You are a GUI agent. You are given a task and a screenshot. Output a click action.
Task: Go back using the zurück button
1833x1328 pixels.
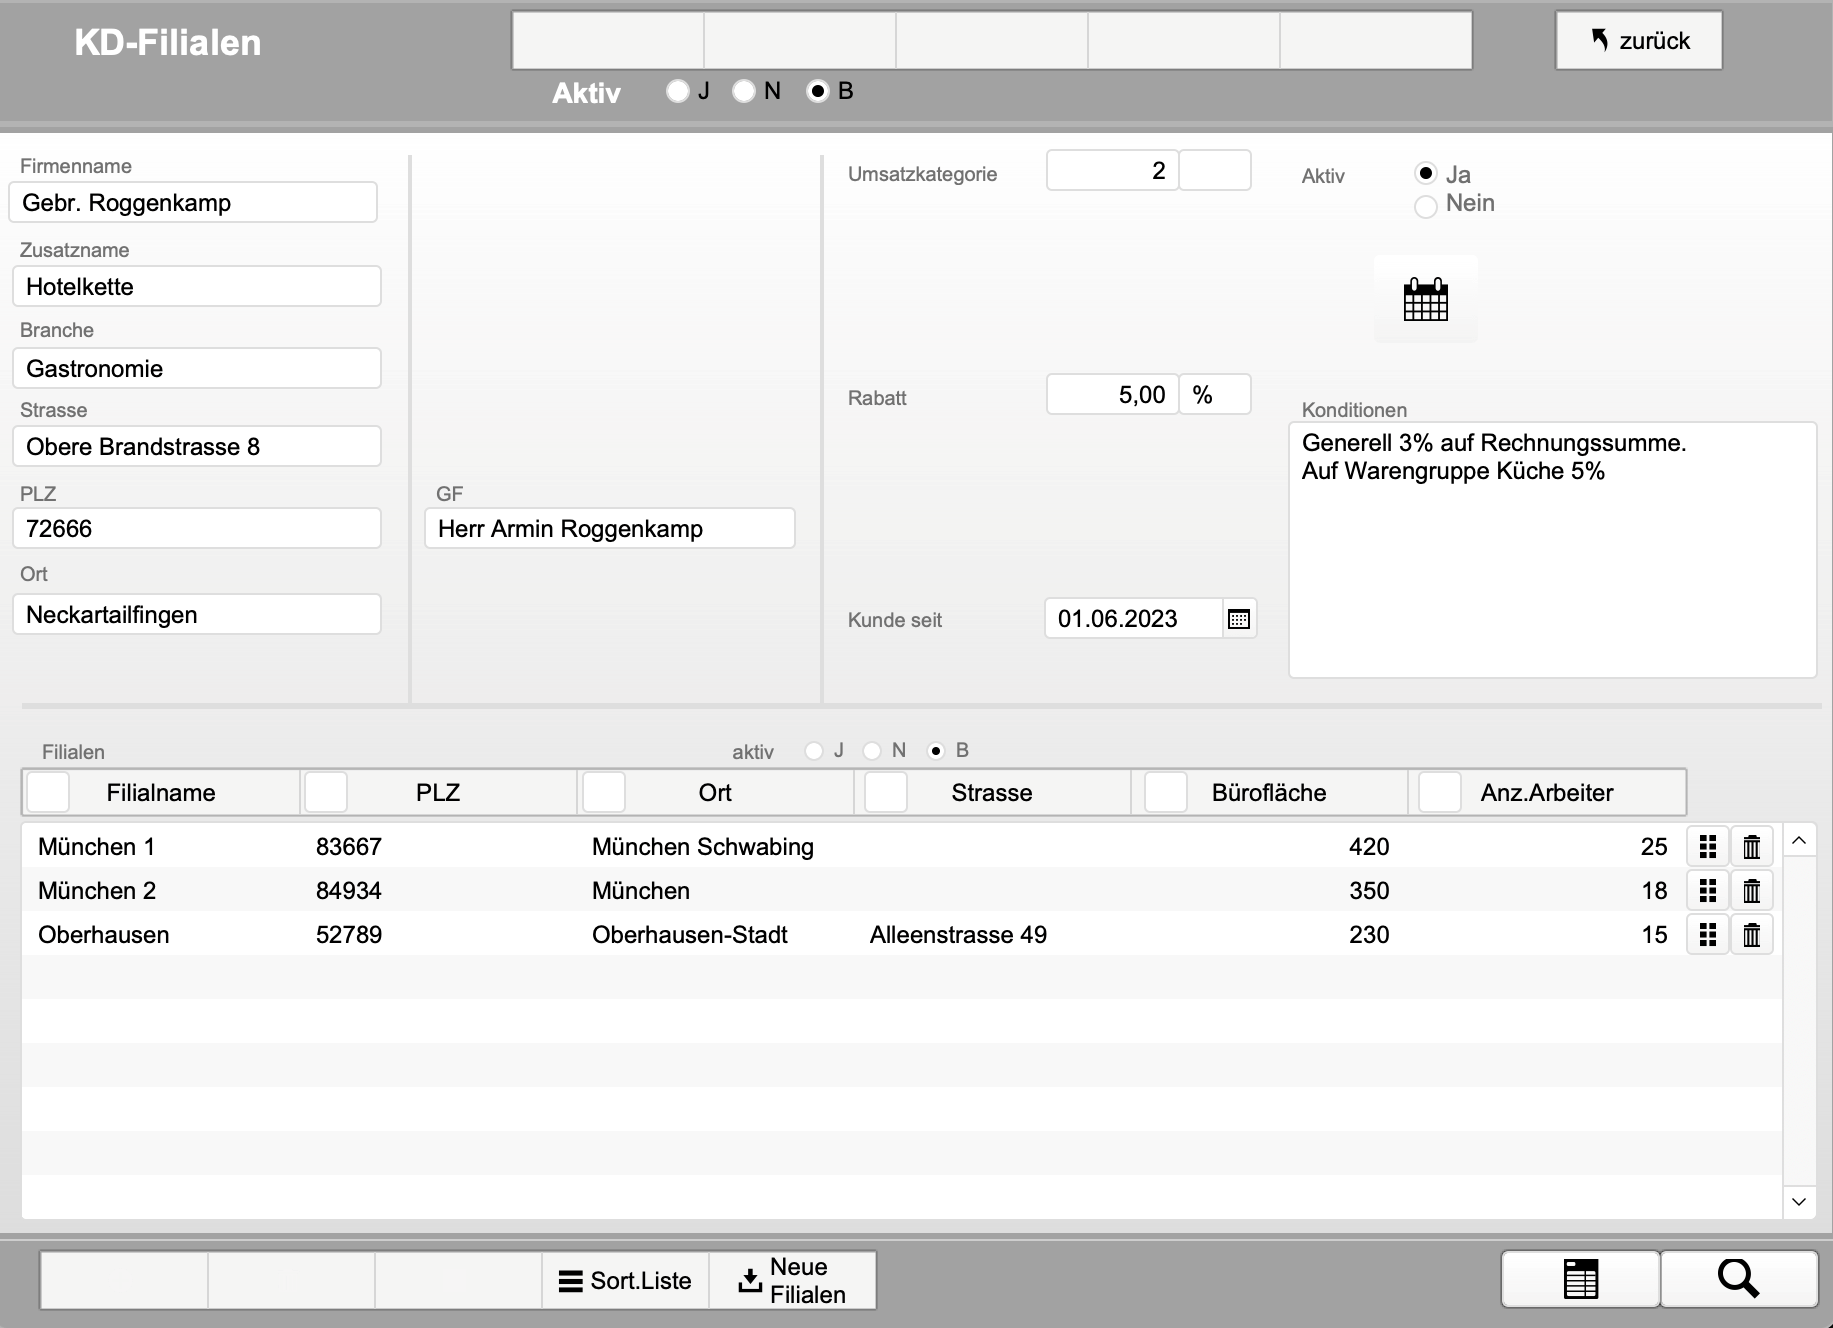(1638, 41)
